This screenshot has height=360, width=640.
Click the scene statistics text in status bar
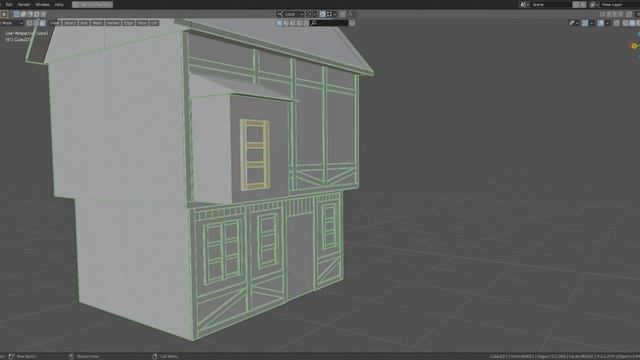[x=564, y=356]
